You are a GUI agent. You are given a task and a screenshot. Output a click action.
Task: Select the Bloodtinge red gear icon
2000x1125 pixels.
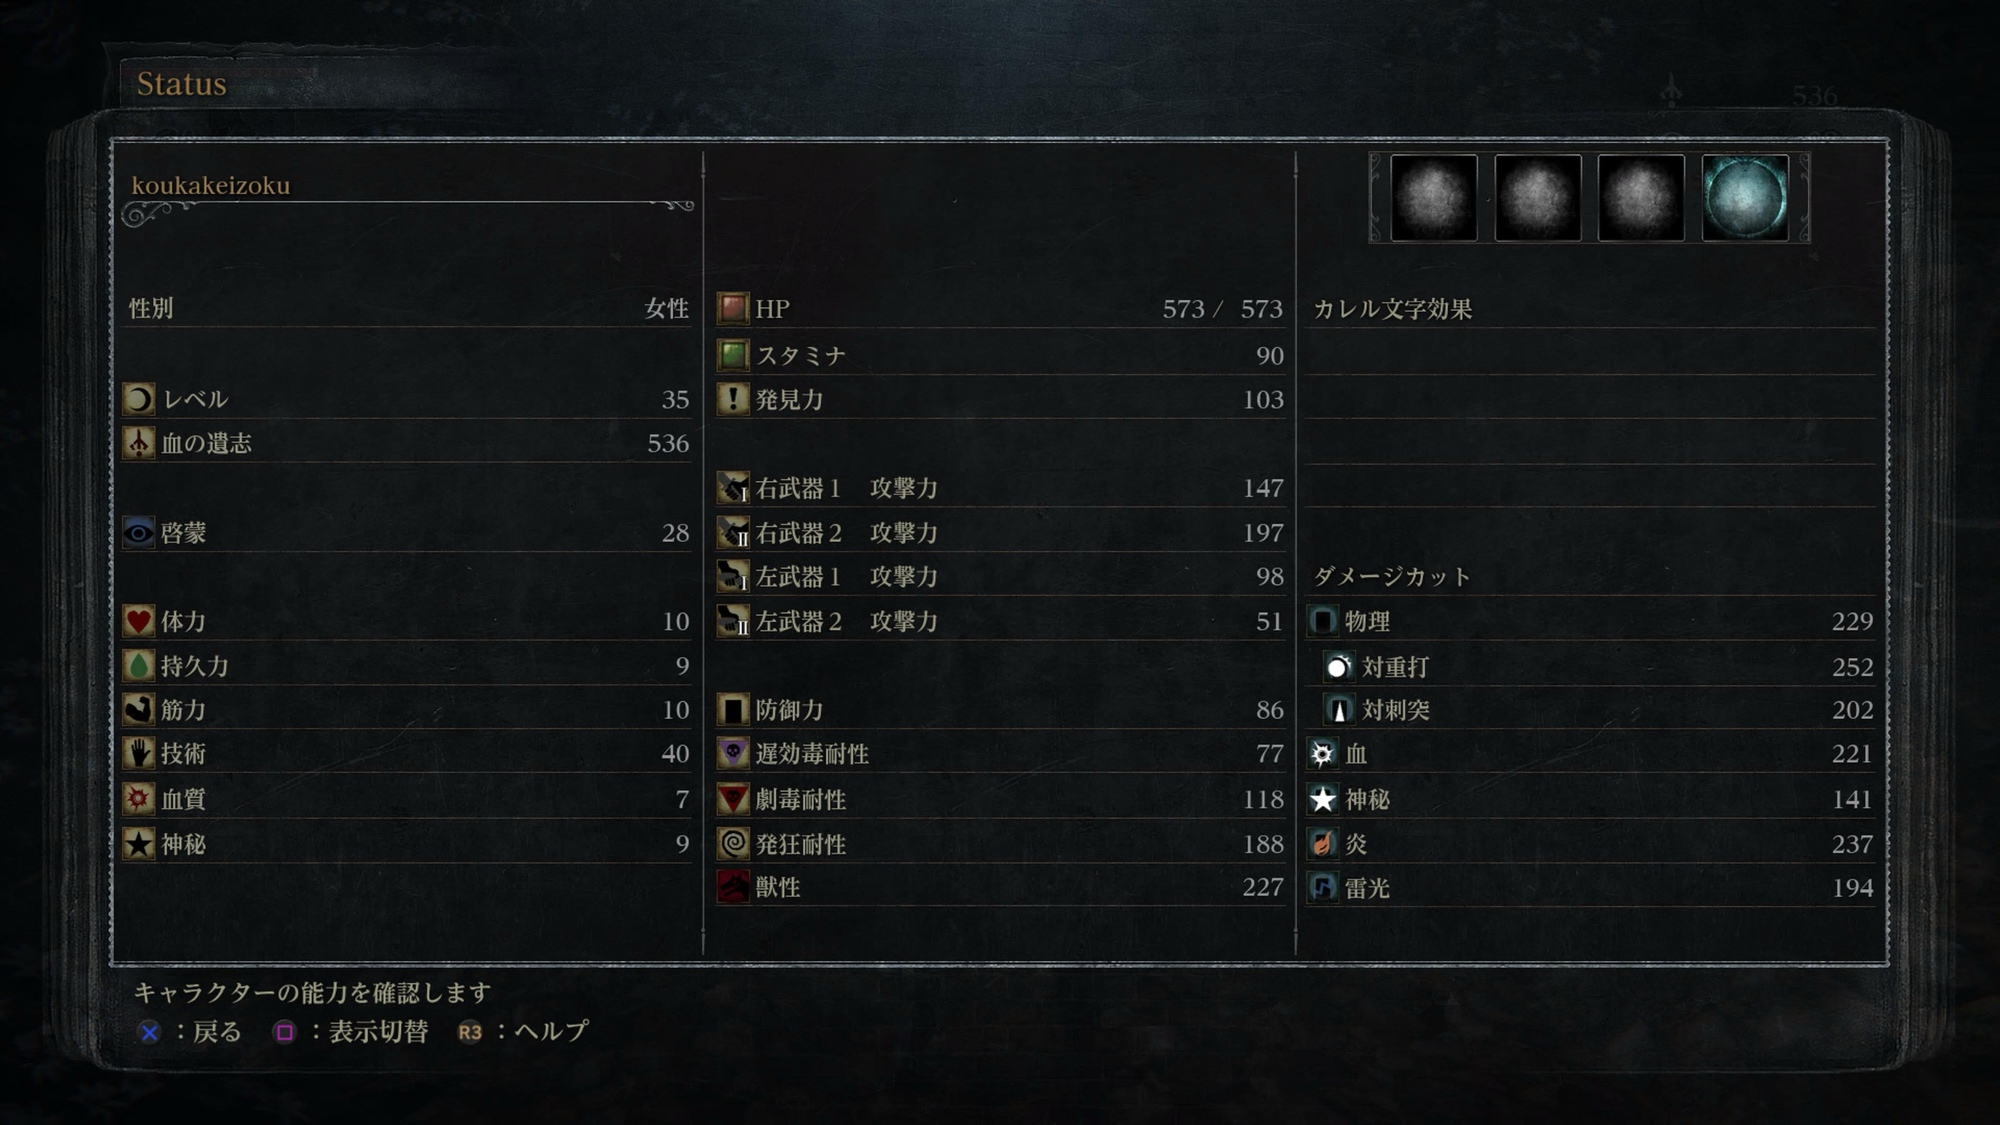[x=138, y=798]
